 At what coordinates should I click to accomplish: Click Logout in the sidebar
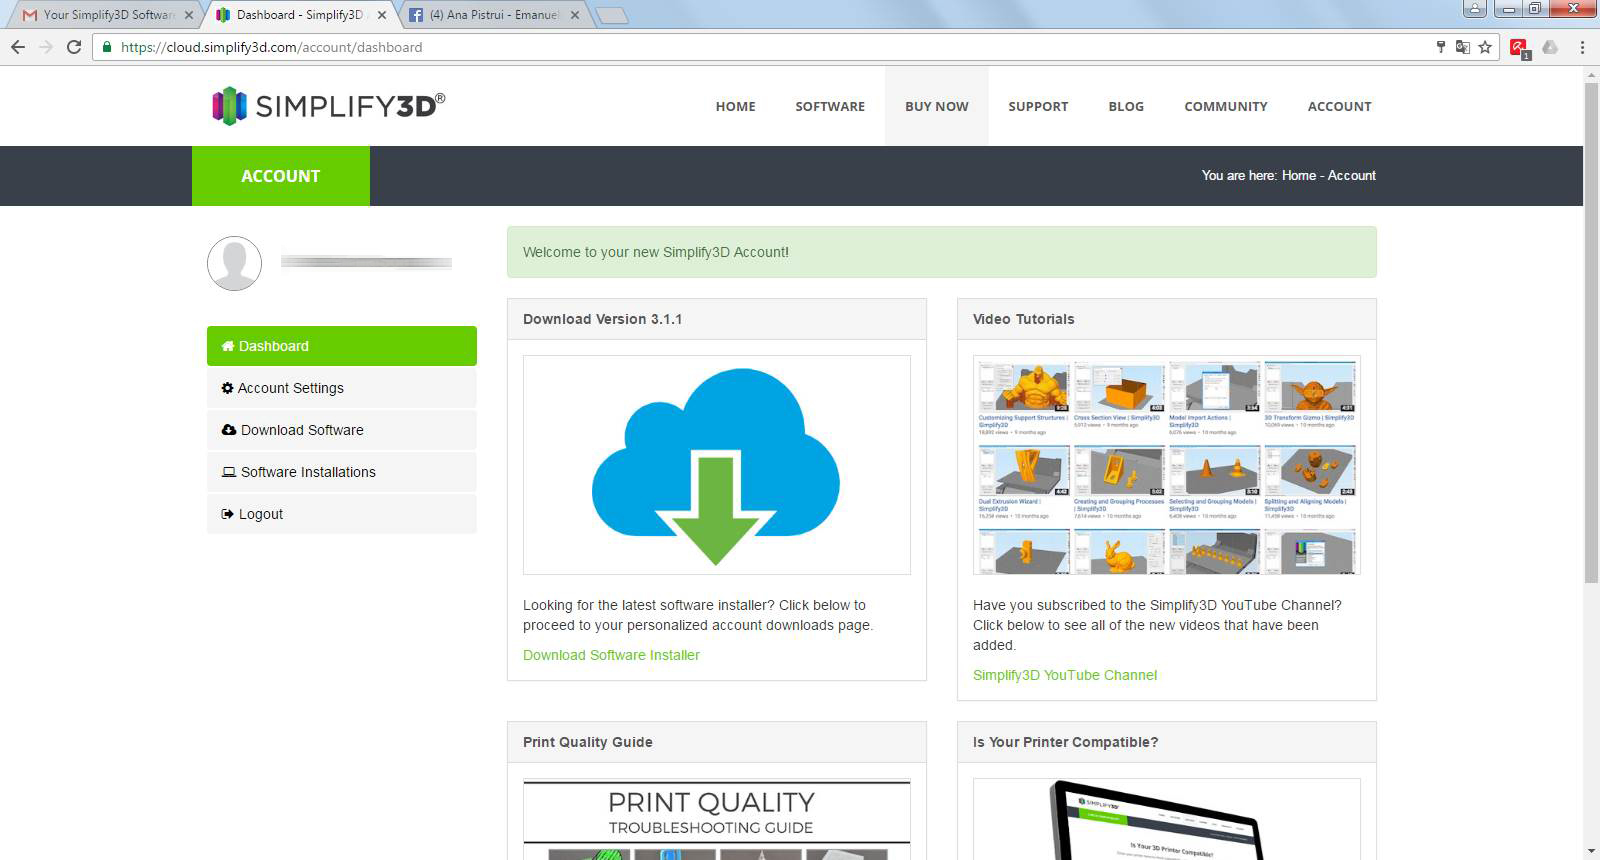point(342,514)
